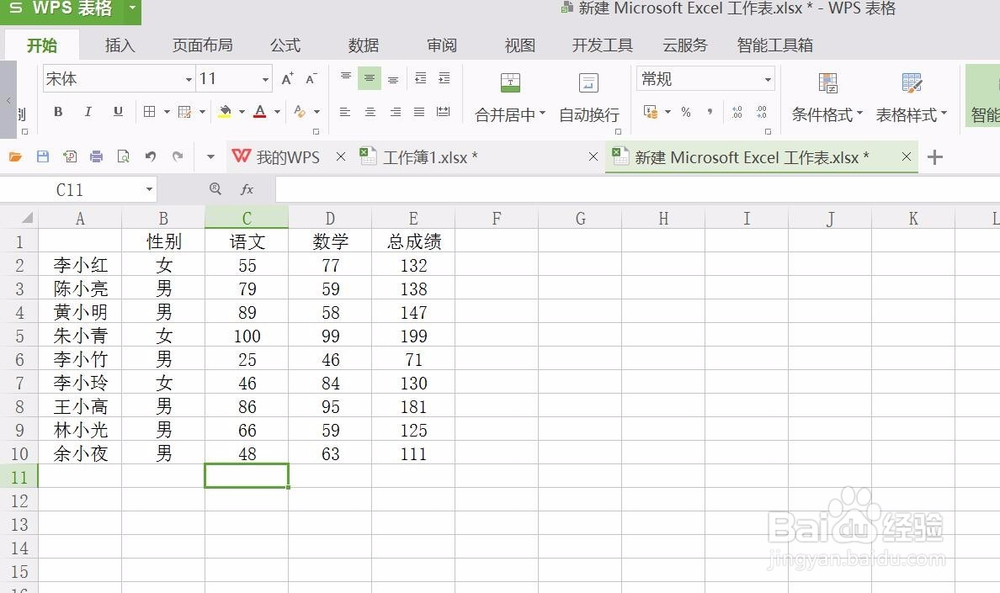Apply bold formatting with the B icon
The width and height of the screenshot is (1000, 593).
tap(57, 112)
